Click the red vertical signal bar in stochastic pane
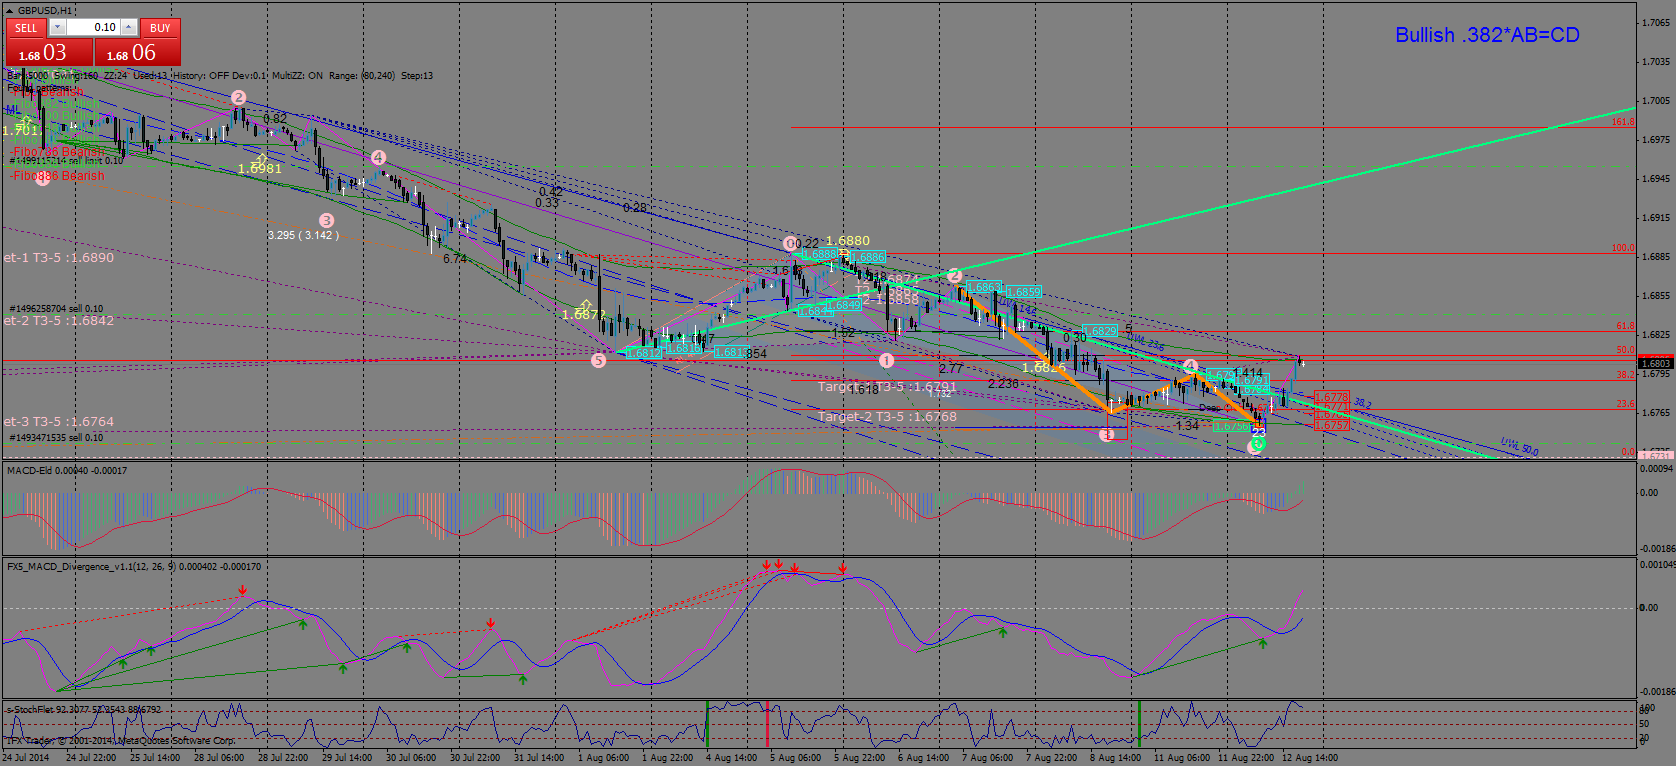The height and width of the screenshot is (766, 1676). point(767,723)
